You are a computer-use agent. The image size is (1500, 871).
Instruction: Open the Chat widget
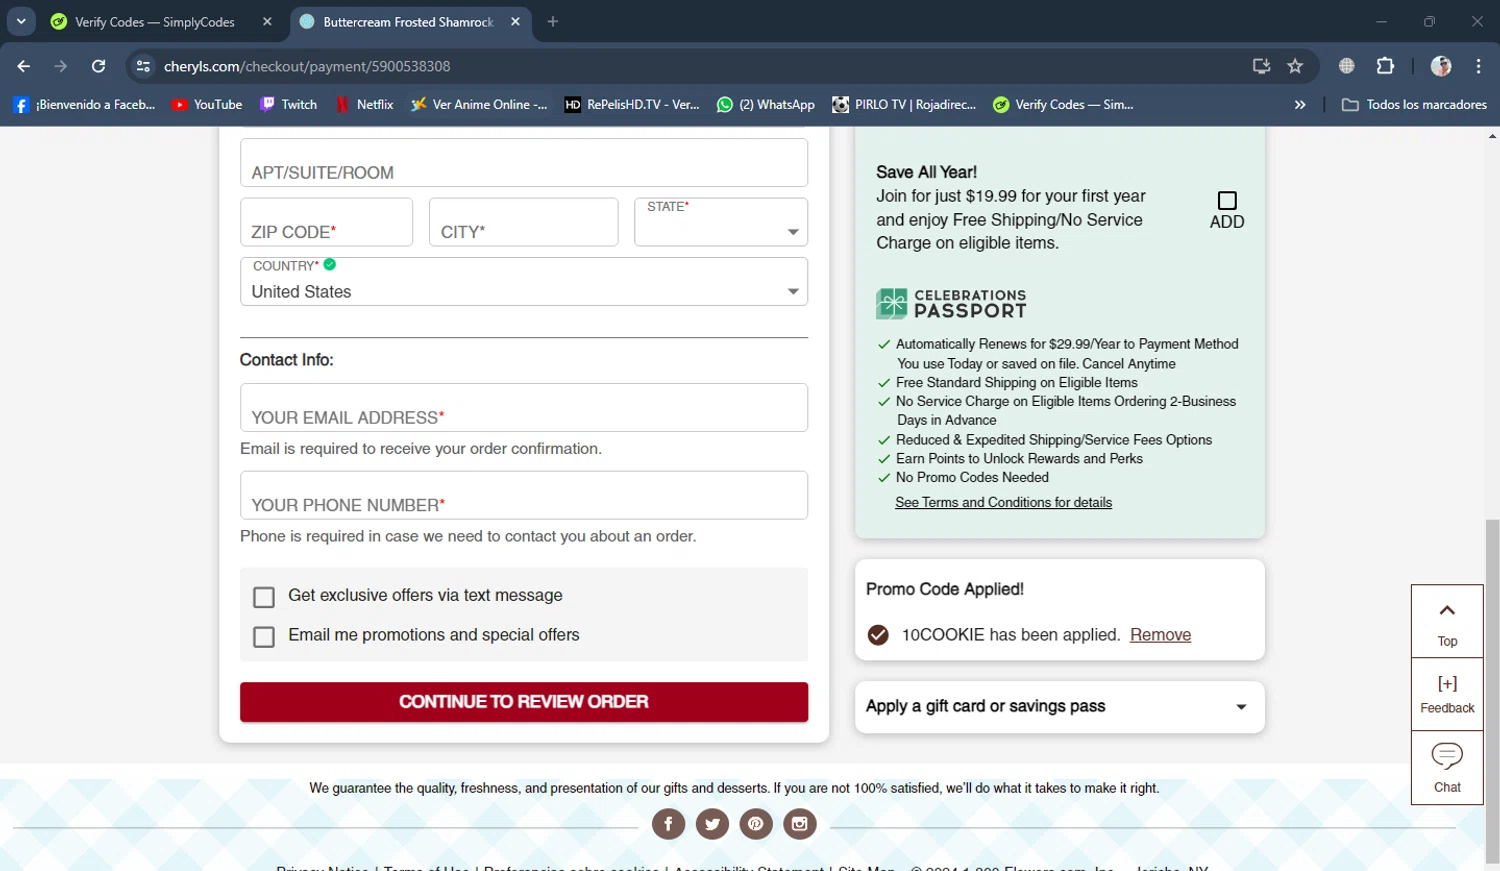point(1447,767)
